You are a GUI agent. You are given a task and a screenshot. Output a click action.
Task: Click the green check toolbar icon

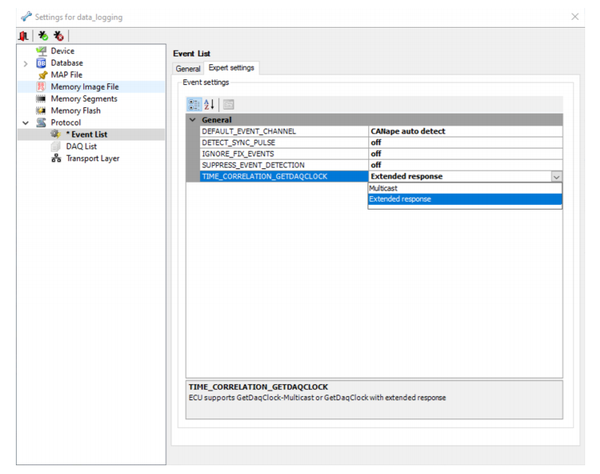tap(42, 35)
